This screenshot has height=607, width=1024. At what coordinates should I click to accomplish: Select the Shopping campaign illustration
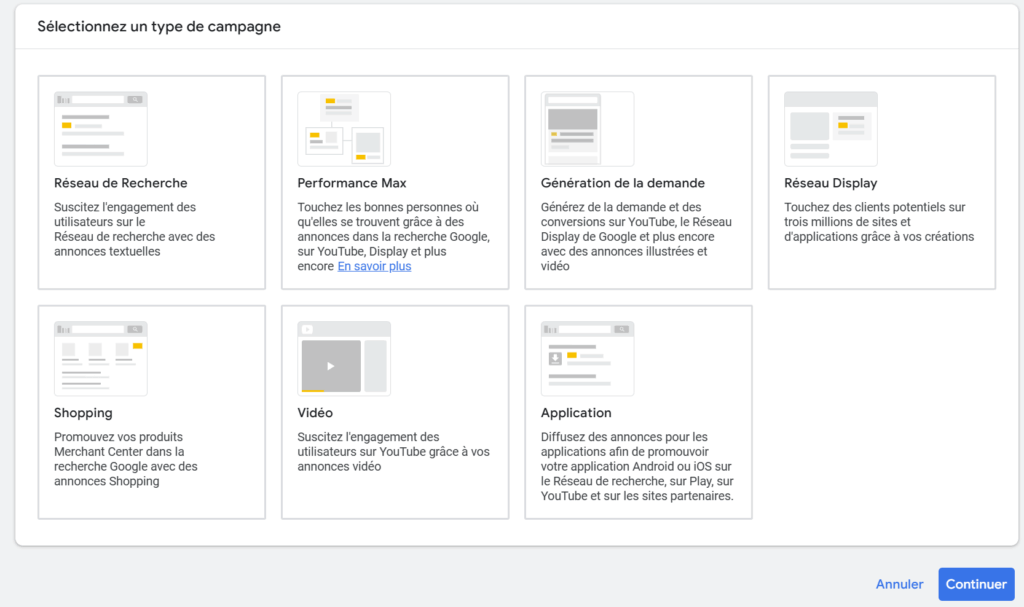[101, 359]
